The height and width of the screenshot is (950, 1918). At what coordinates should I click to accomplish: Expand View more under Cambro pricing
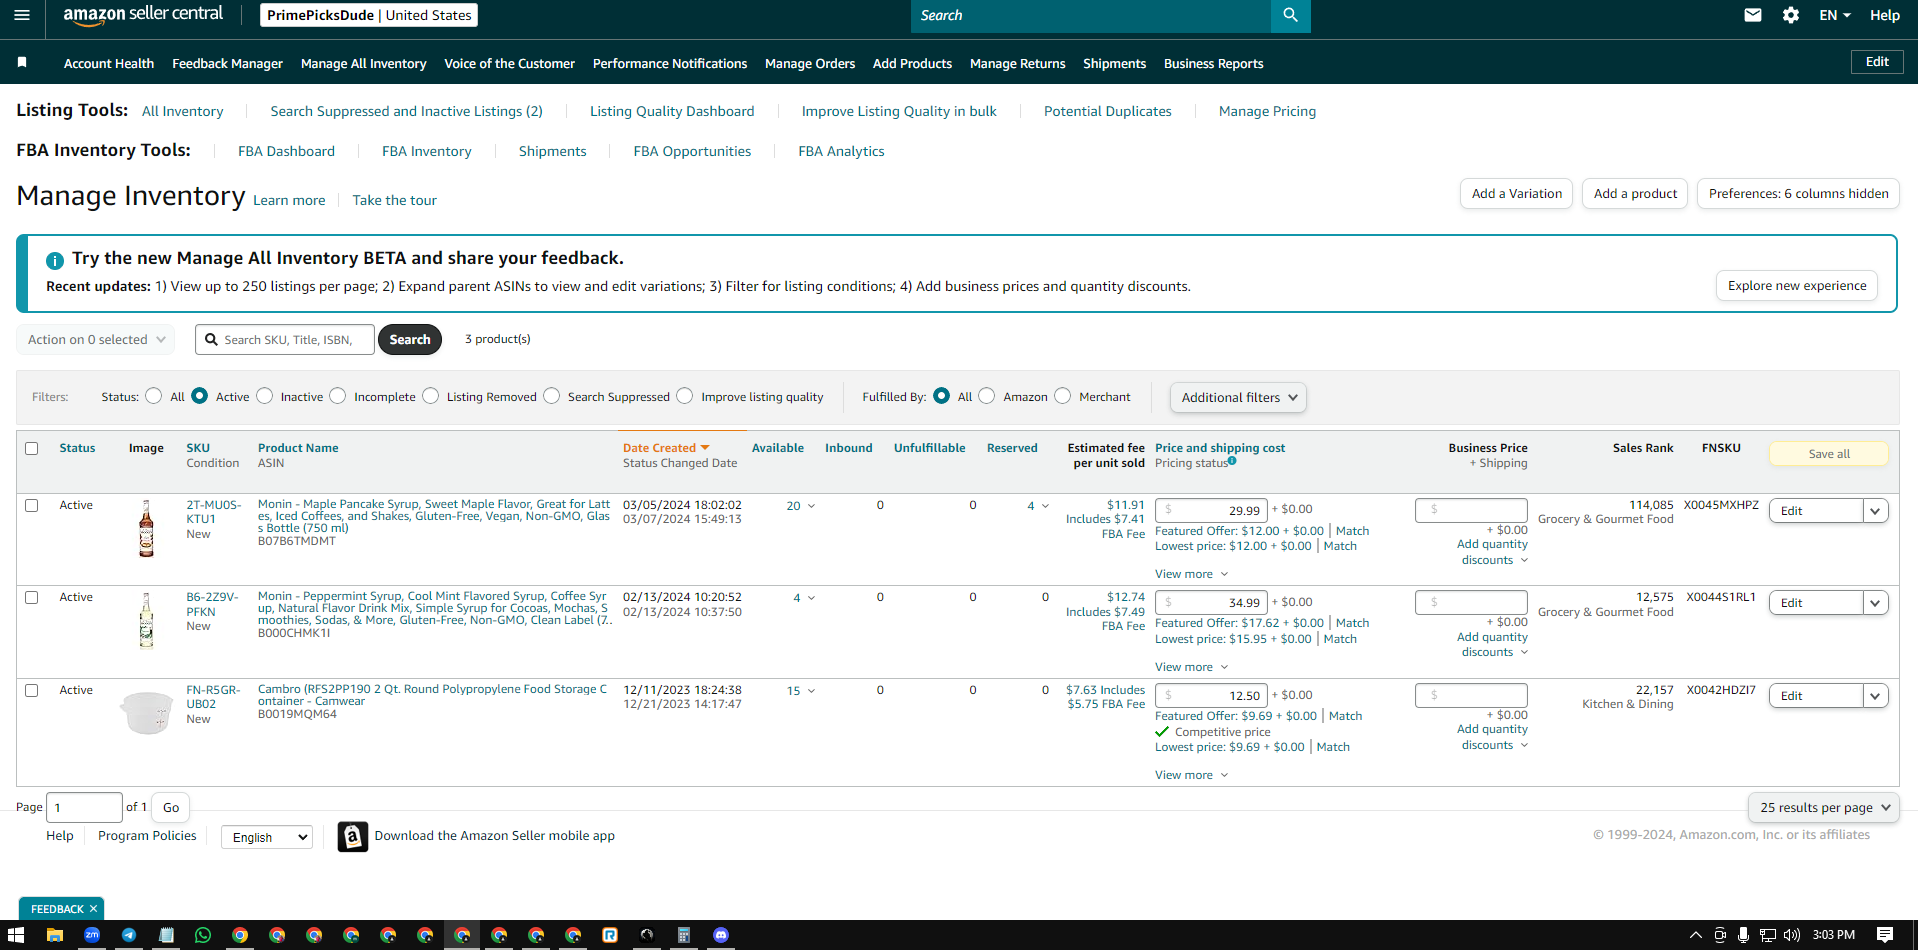(x=1191, y=775)
